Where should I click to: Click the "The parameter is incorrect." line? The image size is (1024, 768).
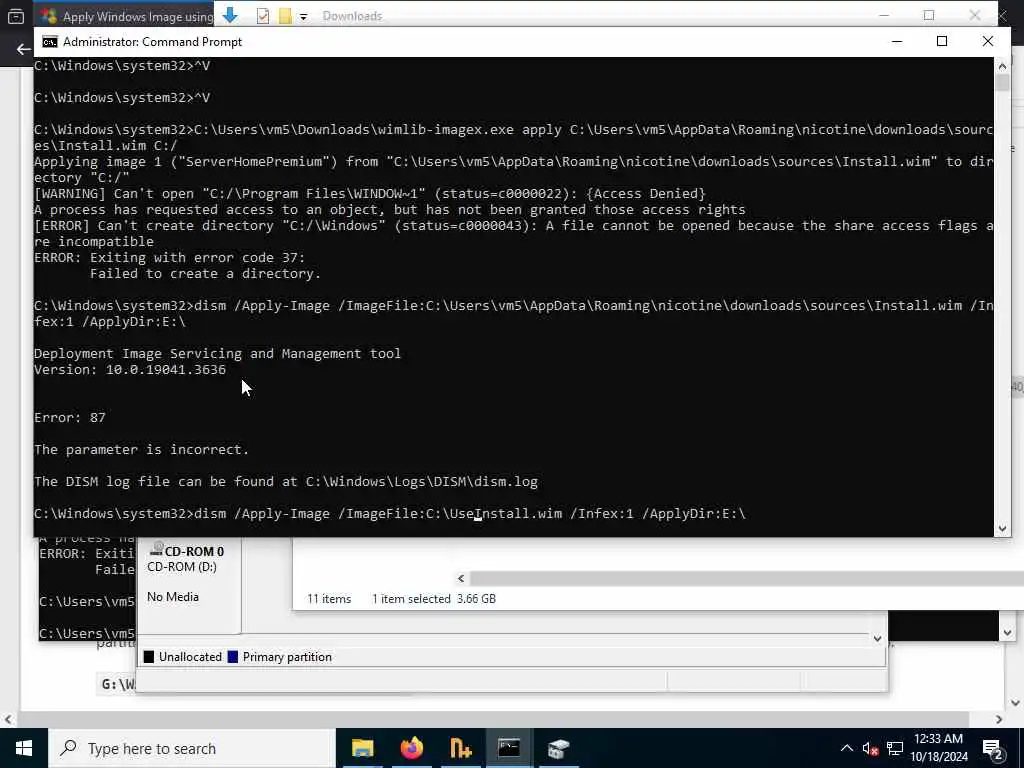click(141, 449)
